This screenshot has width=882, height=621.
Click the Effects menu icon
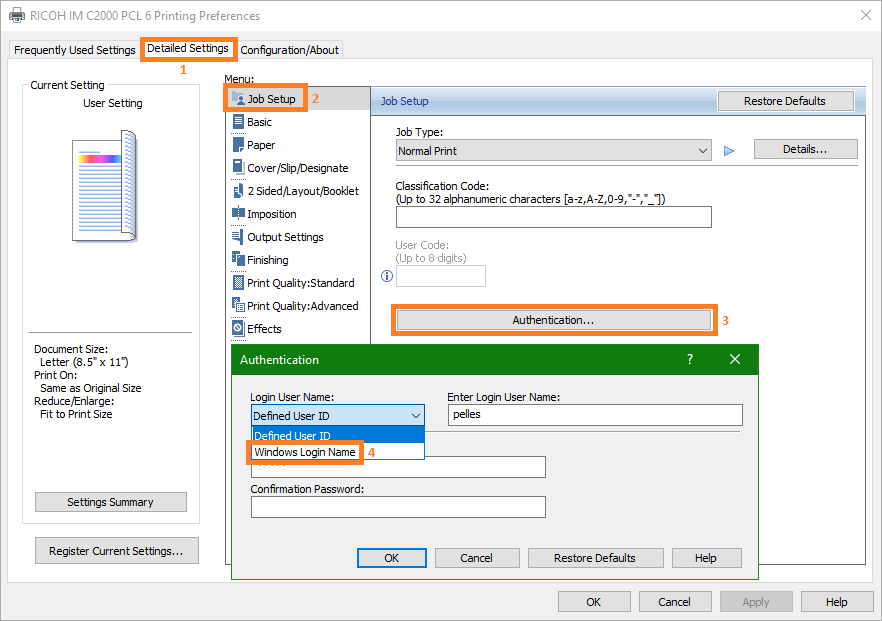tap(240, 328)
